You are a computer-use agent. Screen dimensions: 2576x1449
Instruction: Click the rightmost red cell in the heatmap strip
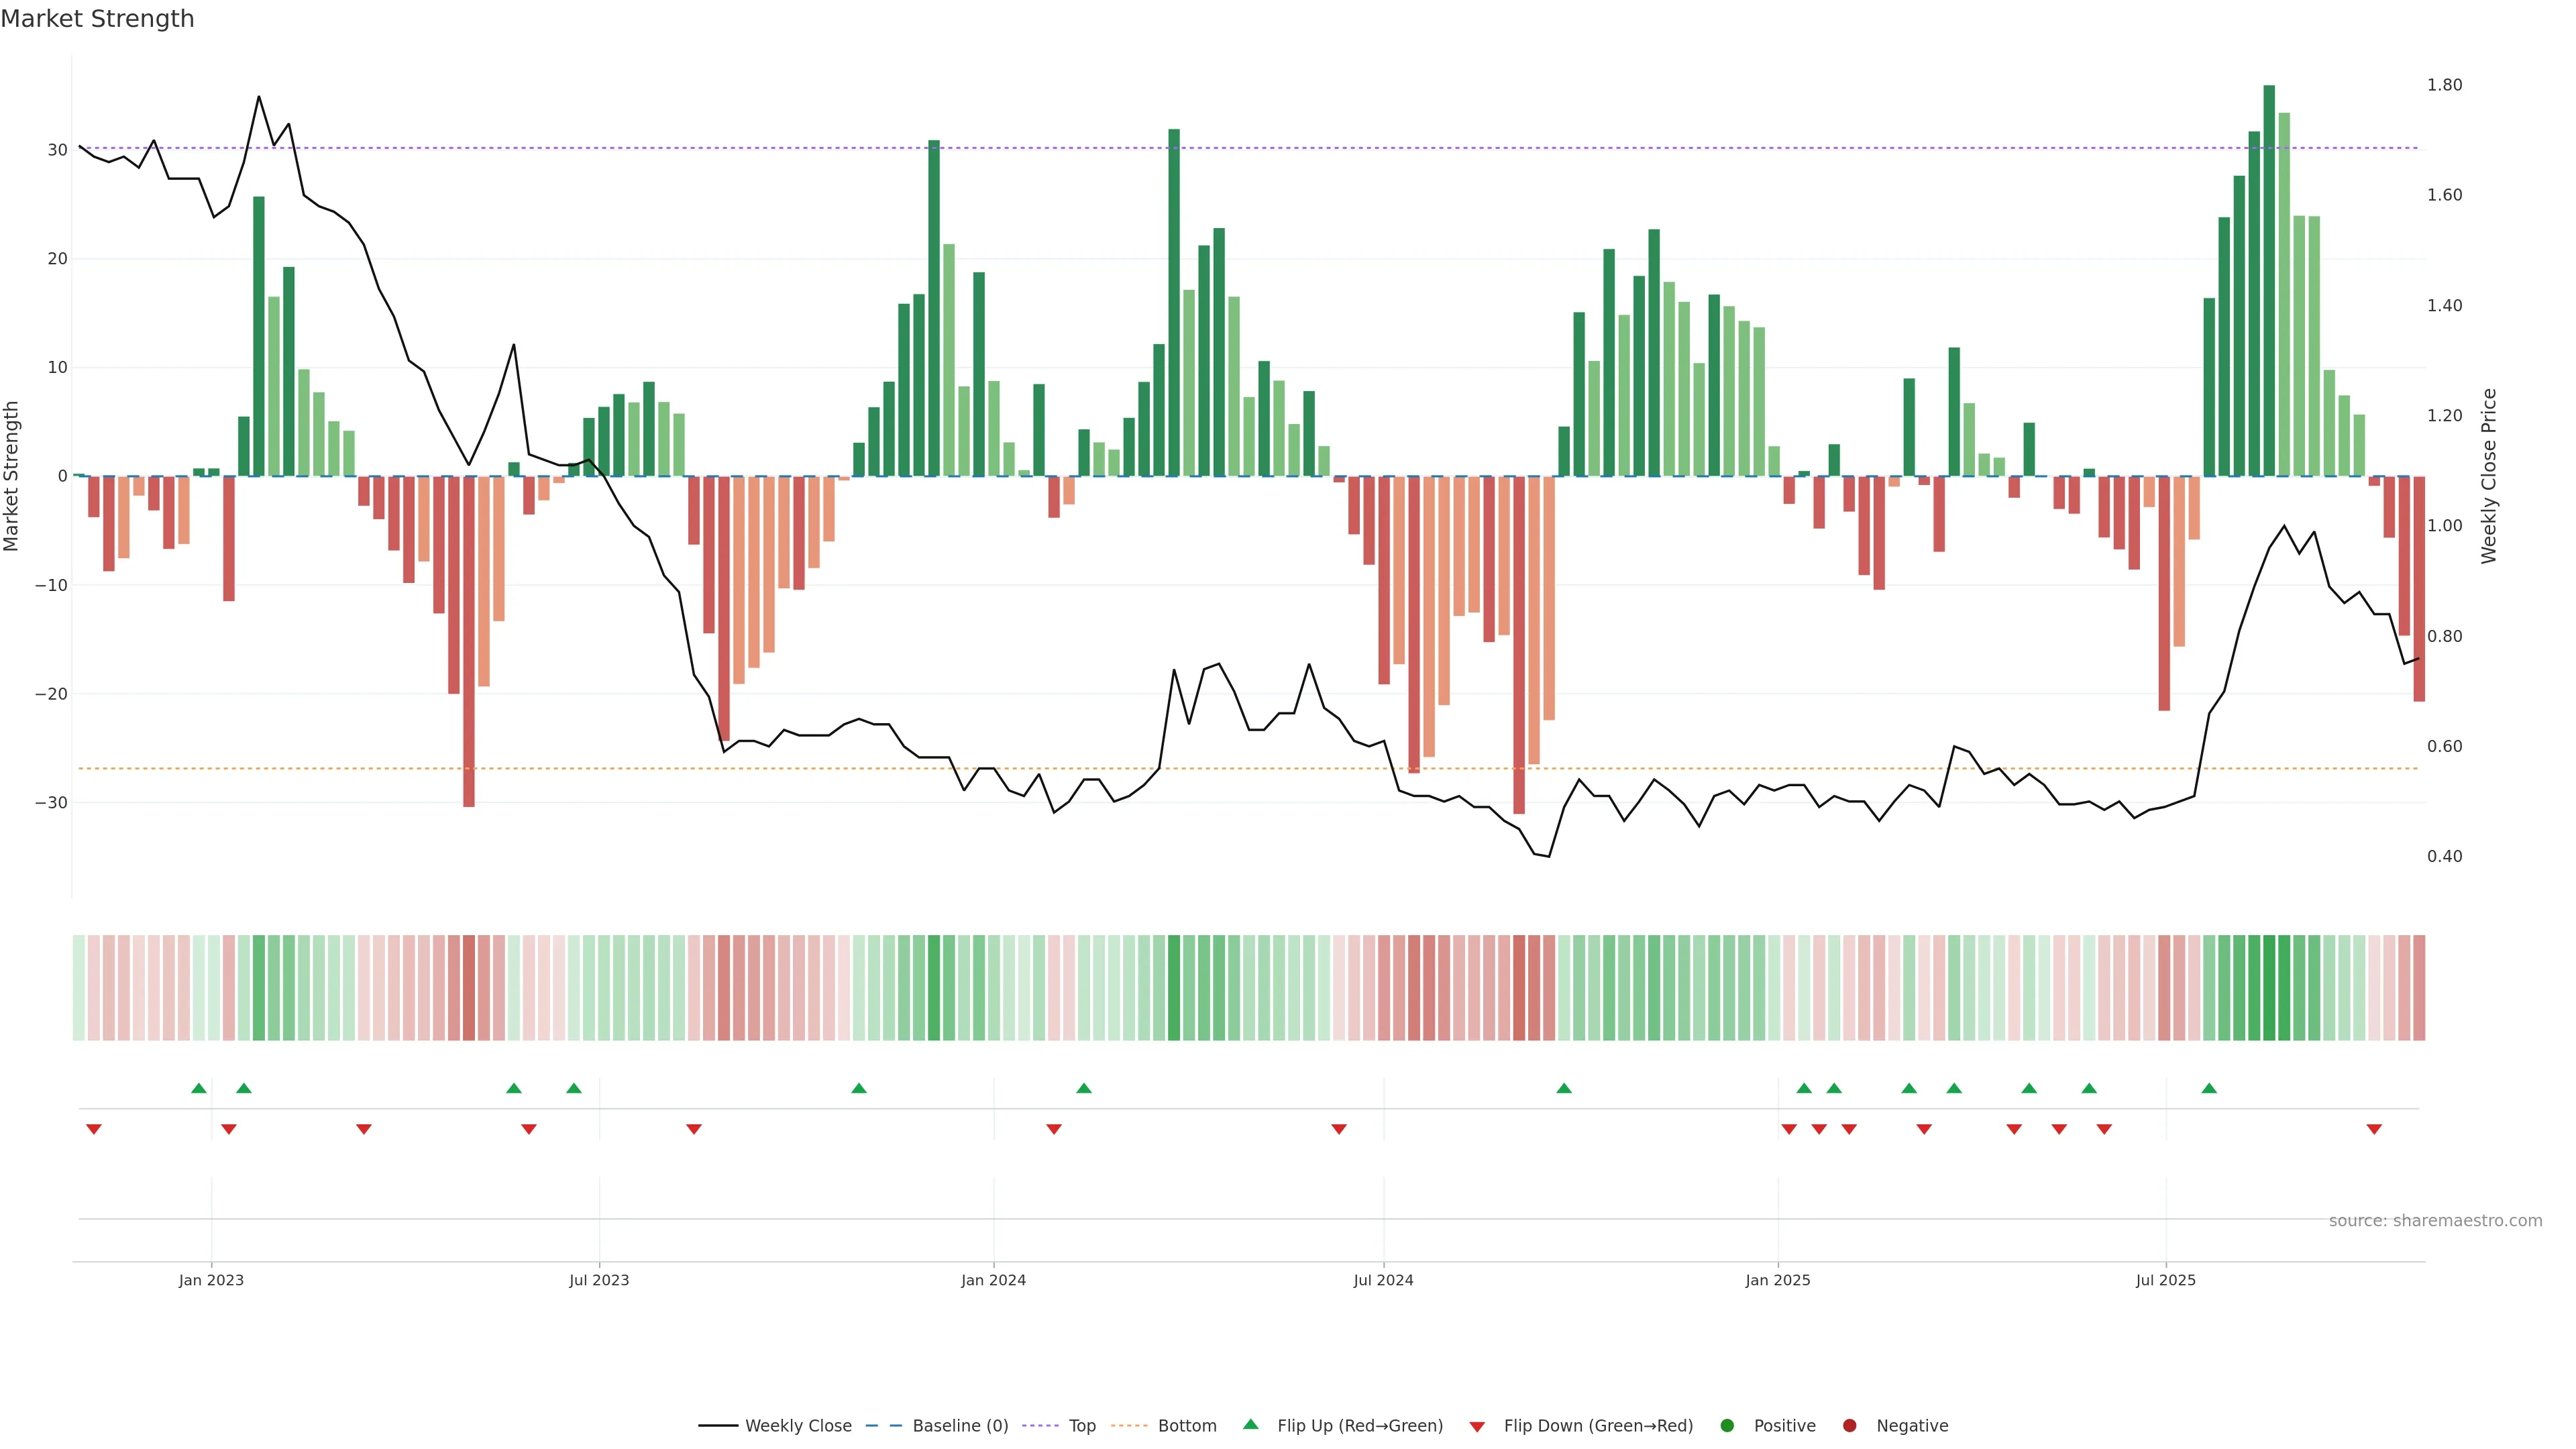pyautogui.click(x=2419, y=987)
